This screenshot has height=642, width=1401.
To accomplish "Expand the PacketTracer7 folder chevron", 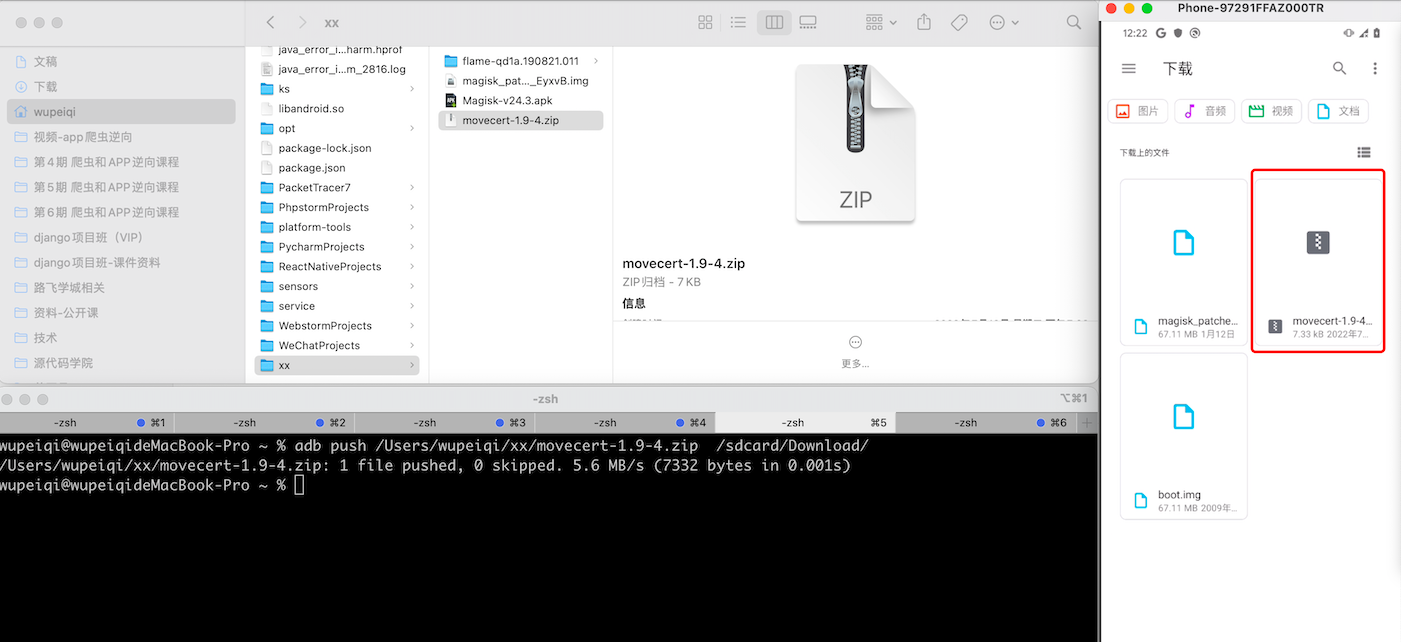I will point(412,187).
